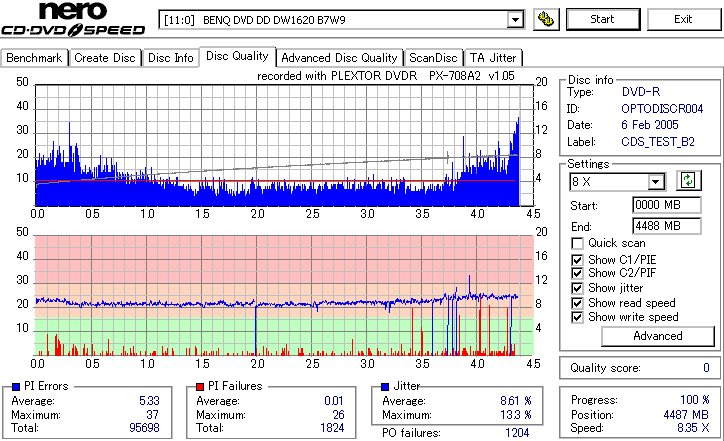Click PI Errors average 5.33

click(x=149, y=401)
